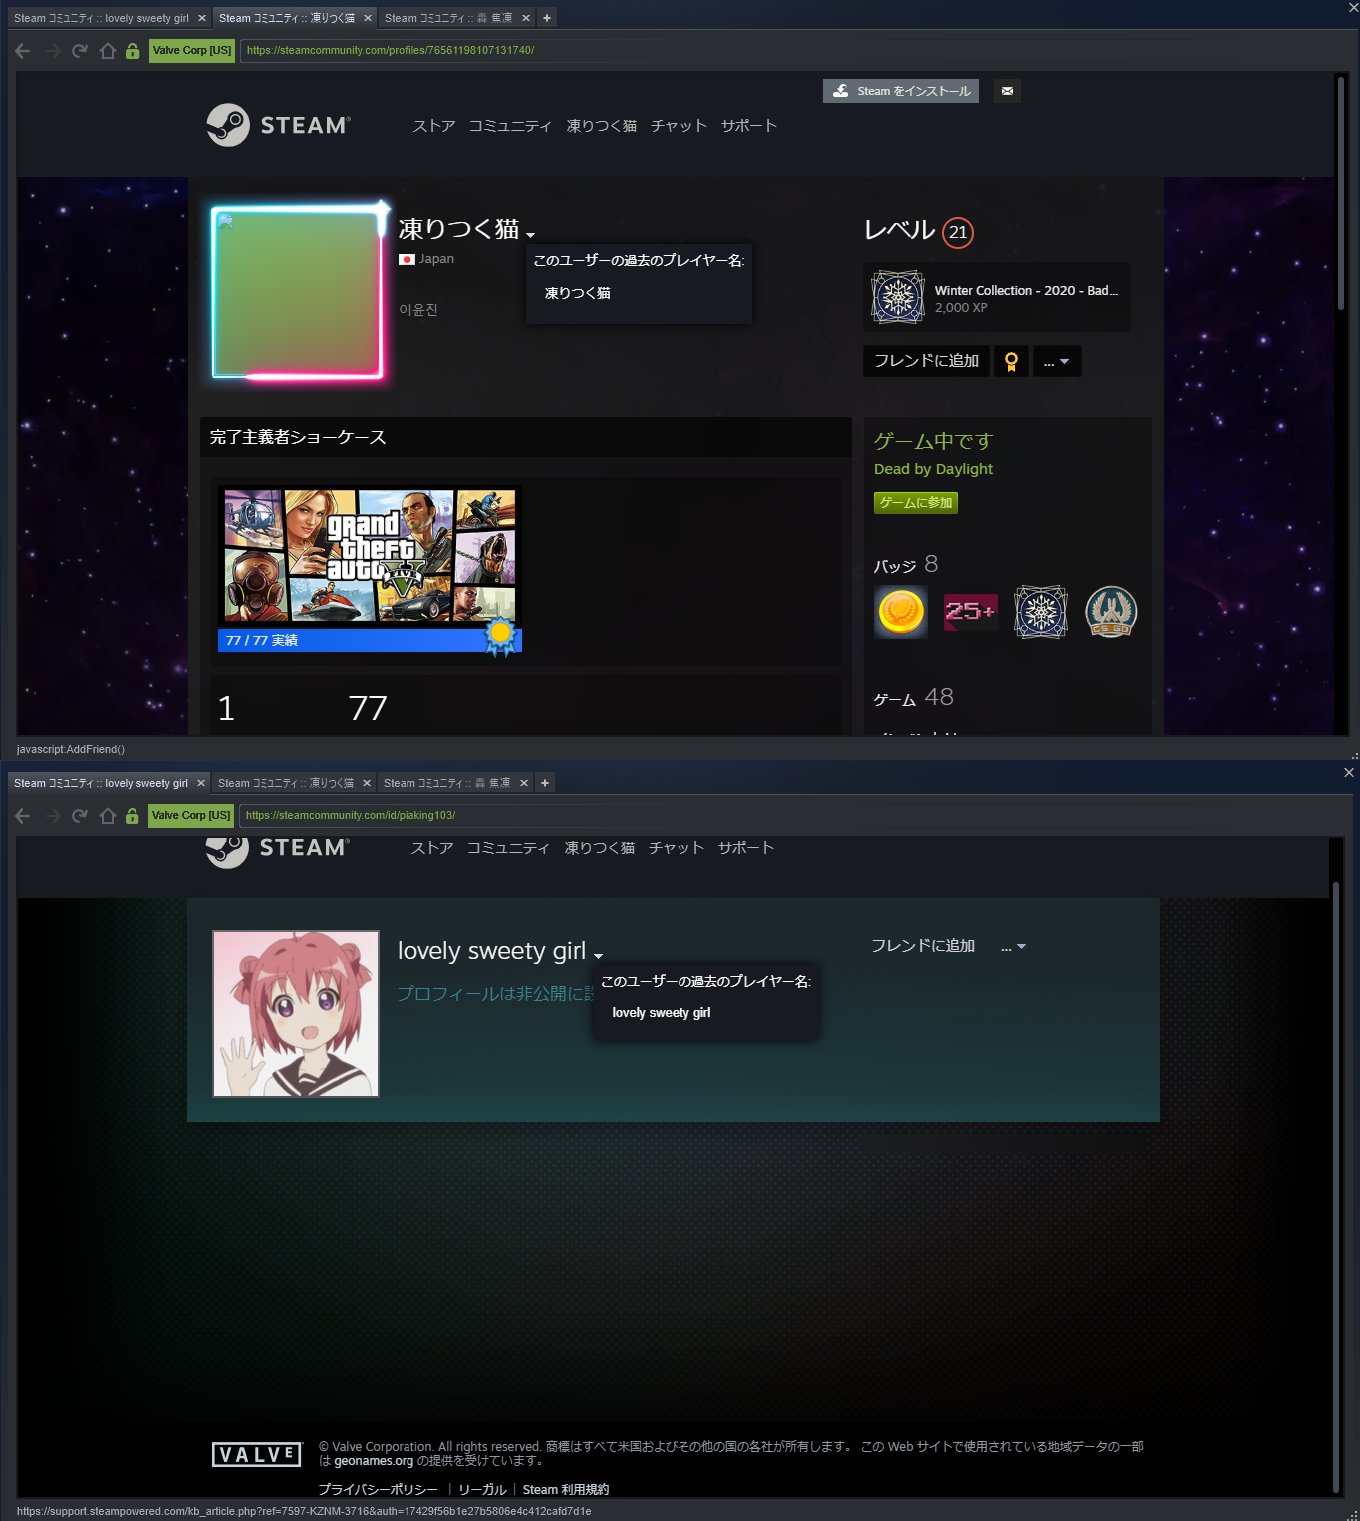Close the lovely sweety girl tab in the top window
The image size is (1360, 1521).
tap(201, 18)
